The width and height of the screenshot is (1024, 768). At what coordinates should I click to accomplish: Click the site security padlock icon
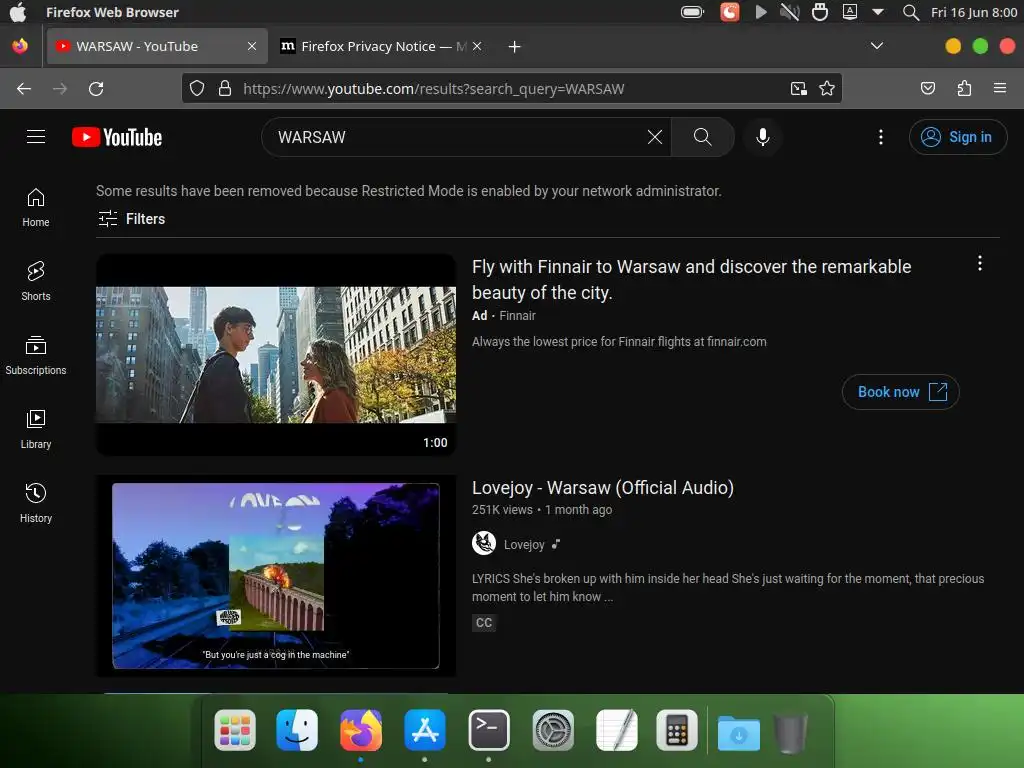click(x=225, y=88)
